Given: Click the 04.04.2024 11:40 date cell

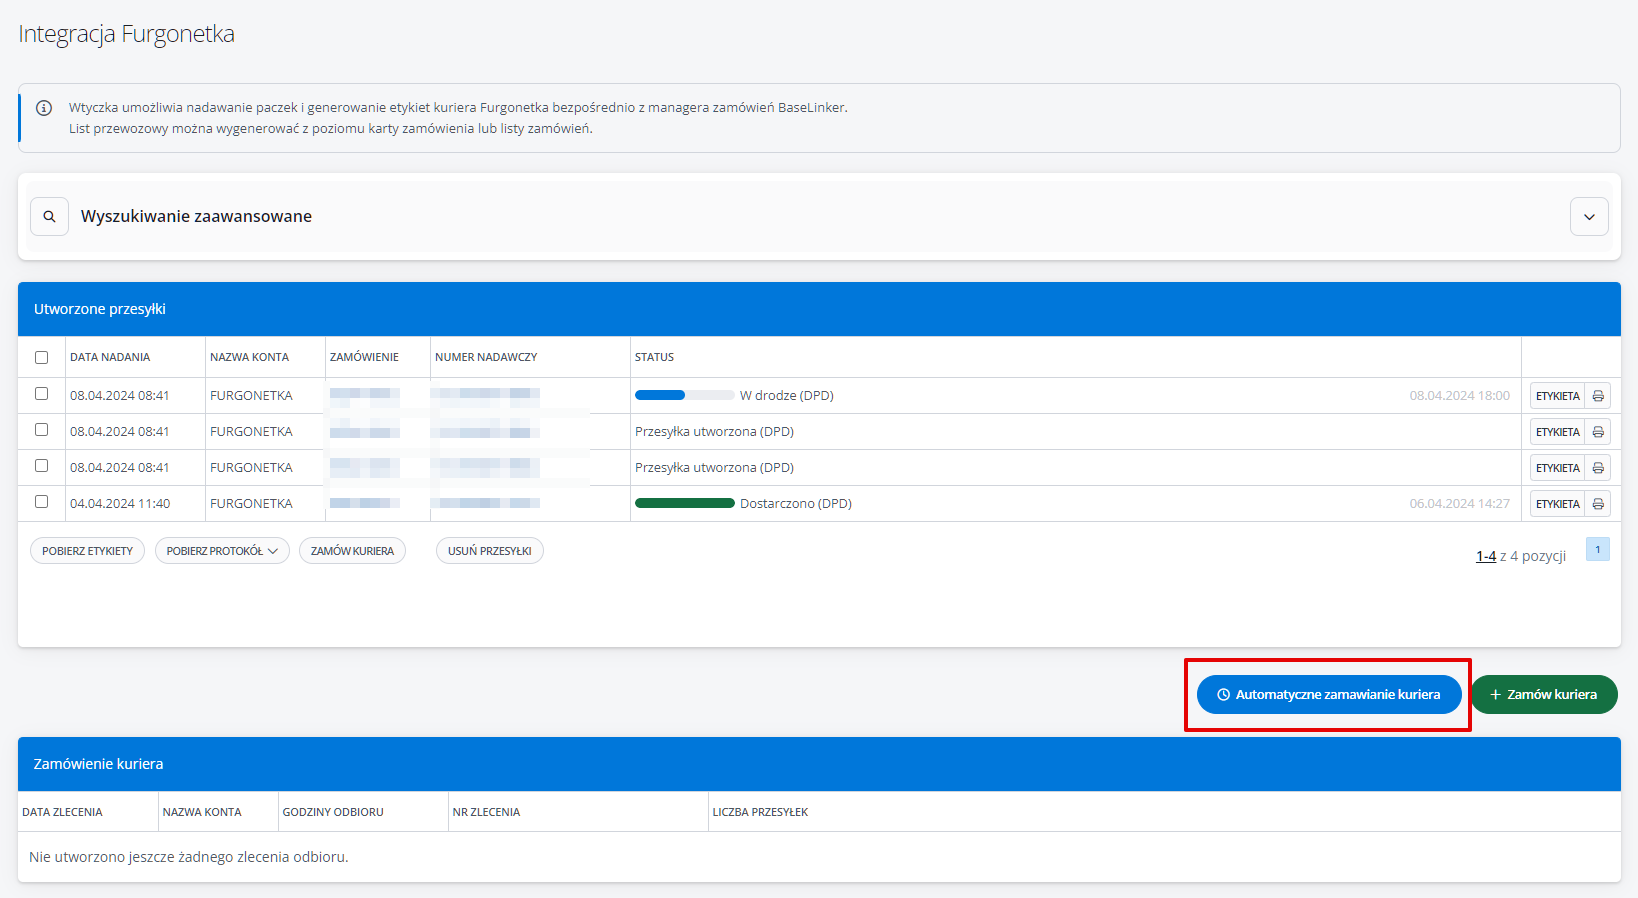Looking at the screenshot, I should 120,504.
